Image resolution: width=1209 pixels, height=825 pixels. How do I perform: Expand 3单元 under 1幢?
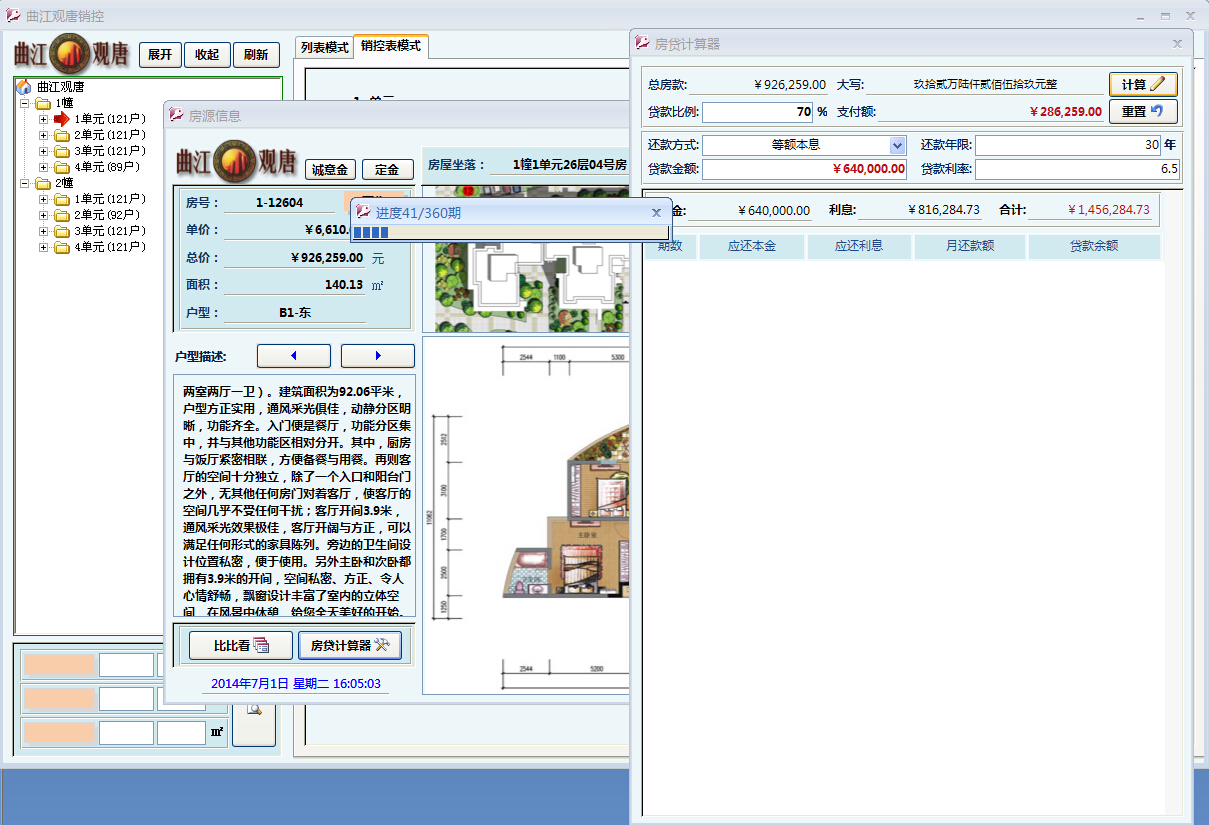click(44, 151)
